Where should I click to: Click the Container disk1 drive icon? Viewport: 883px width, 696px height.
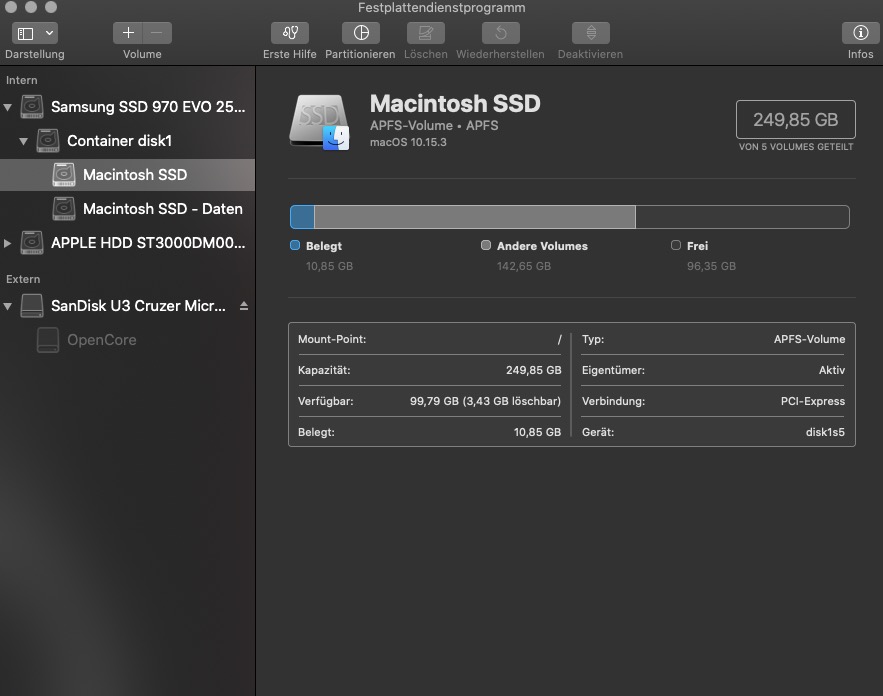pos(48,140)
